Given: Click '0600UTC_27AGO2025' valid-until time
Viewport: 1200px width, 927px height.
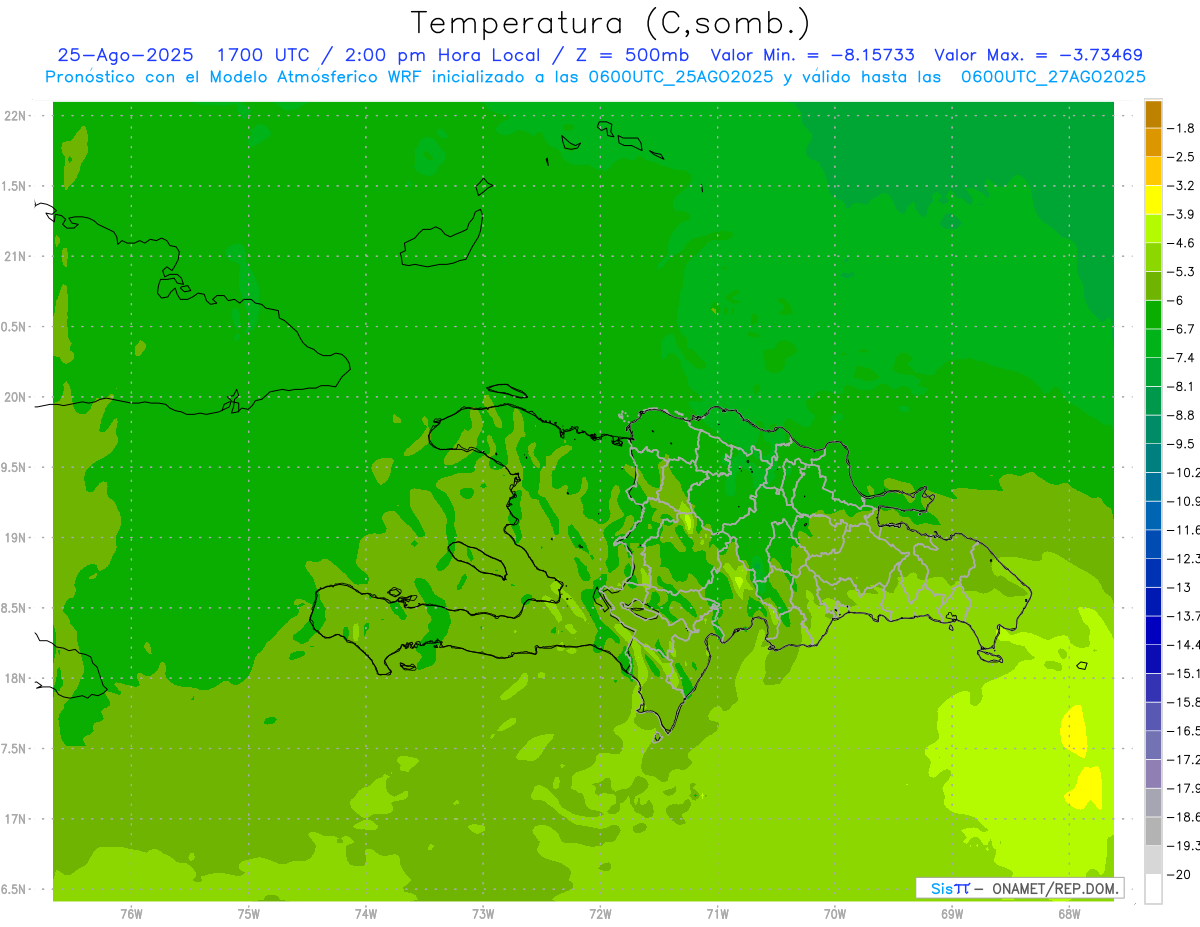Looking at the screenshot, I should point(1054,77).
